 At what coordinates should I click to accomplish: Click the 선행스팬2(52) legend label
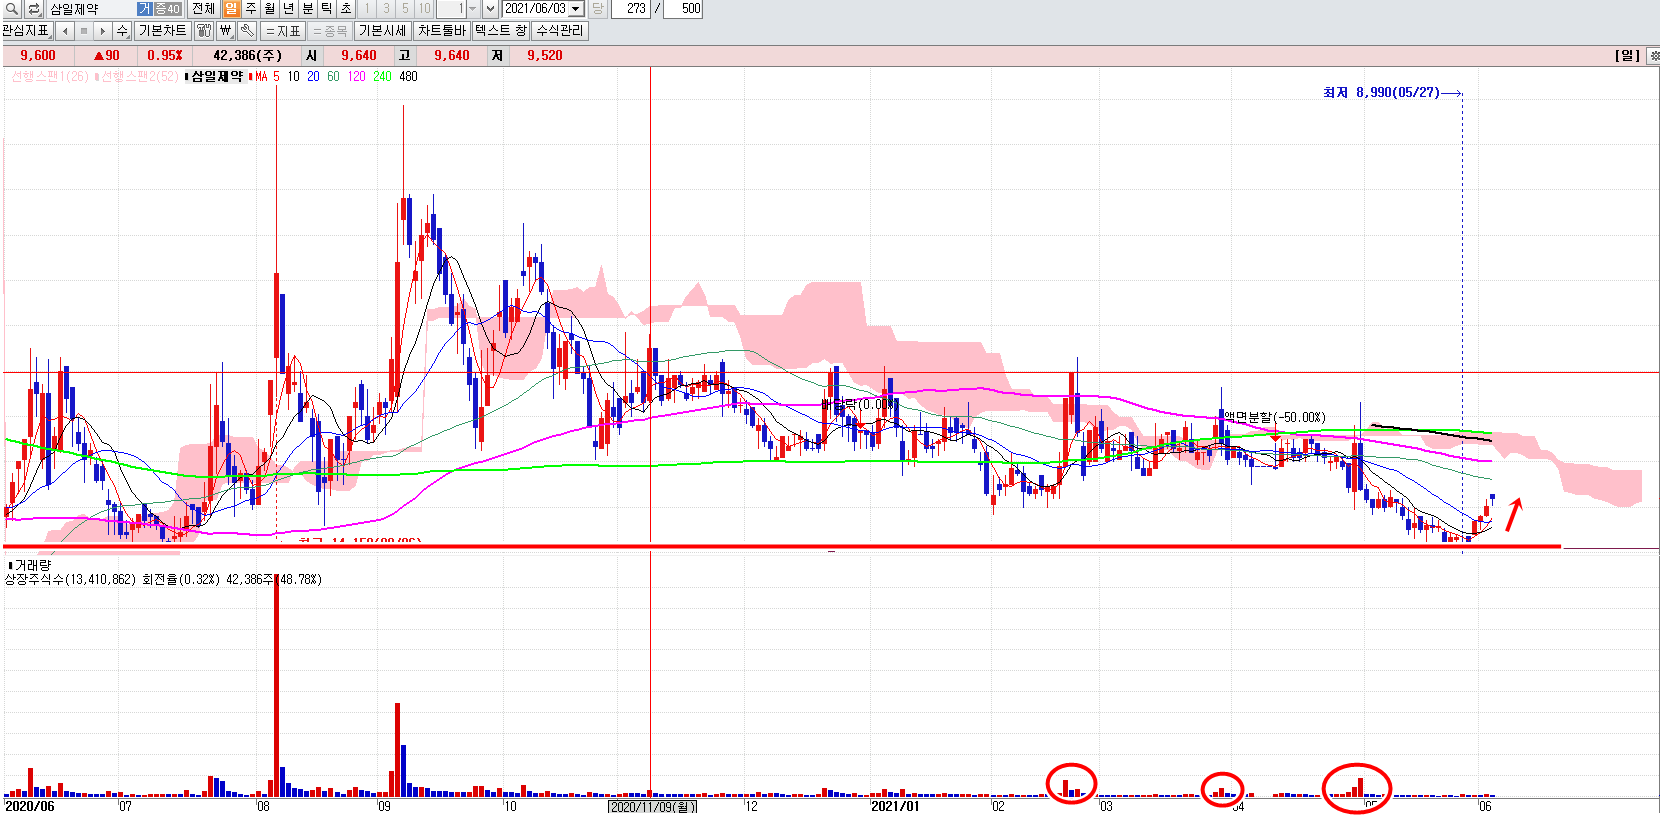139,76
